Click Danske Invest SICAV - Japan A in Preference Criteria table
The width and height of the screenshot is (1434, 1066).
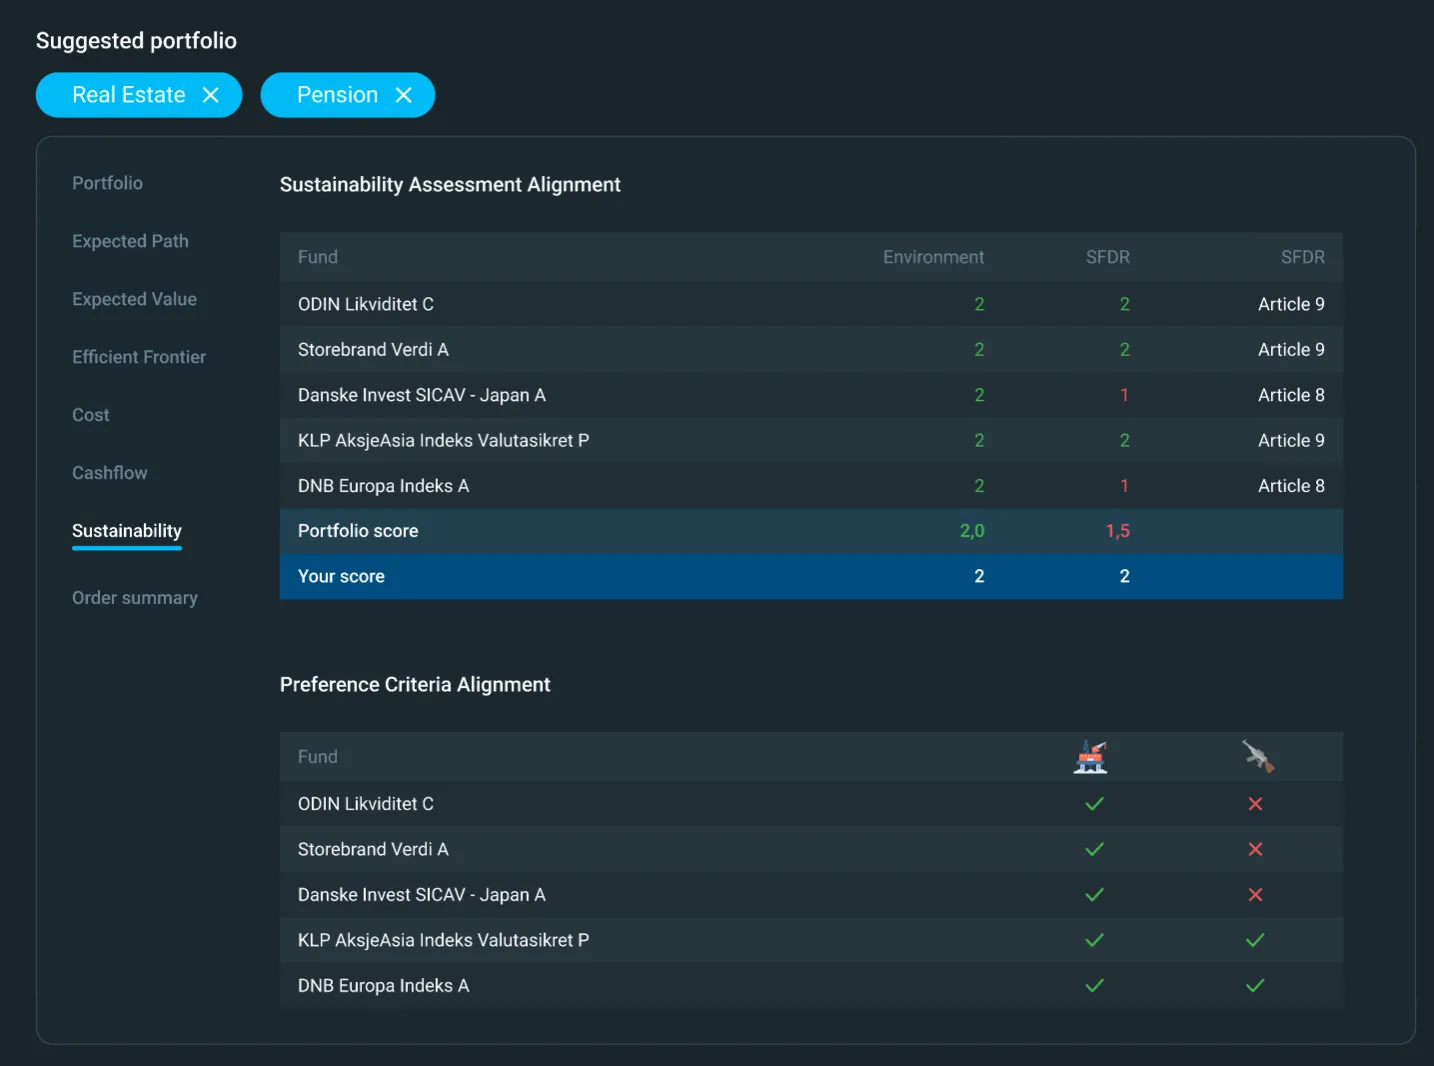point(422,895)
